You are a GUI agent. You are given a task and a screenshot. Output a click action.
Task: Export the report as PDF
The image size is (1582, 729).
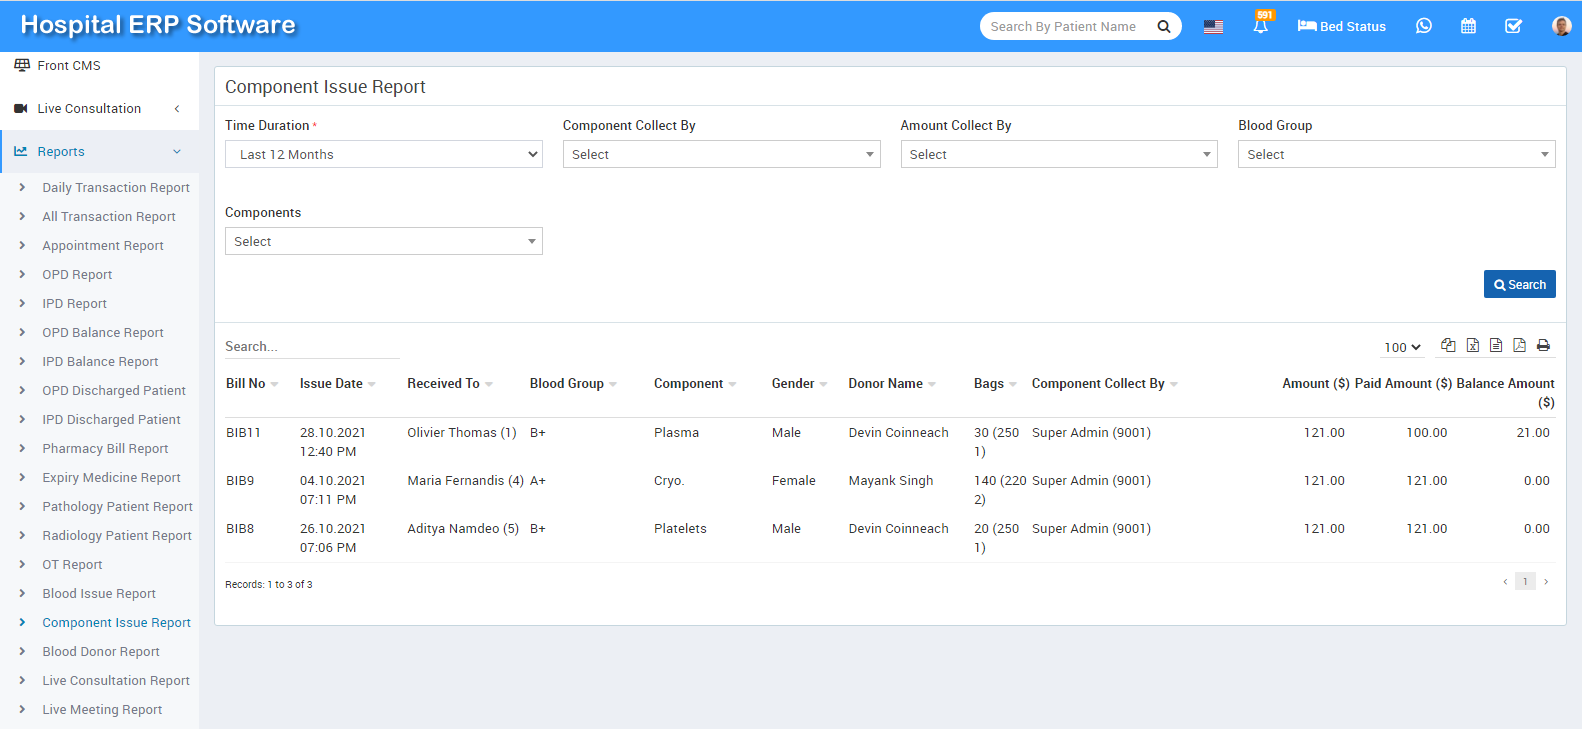(1519, 346)
